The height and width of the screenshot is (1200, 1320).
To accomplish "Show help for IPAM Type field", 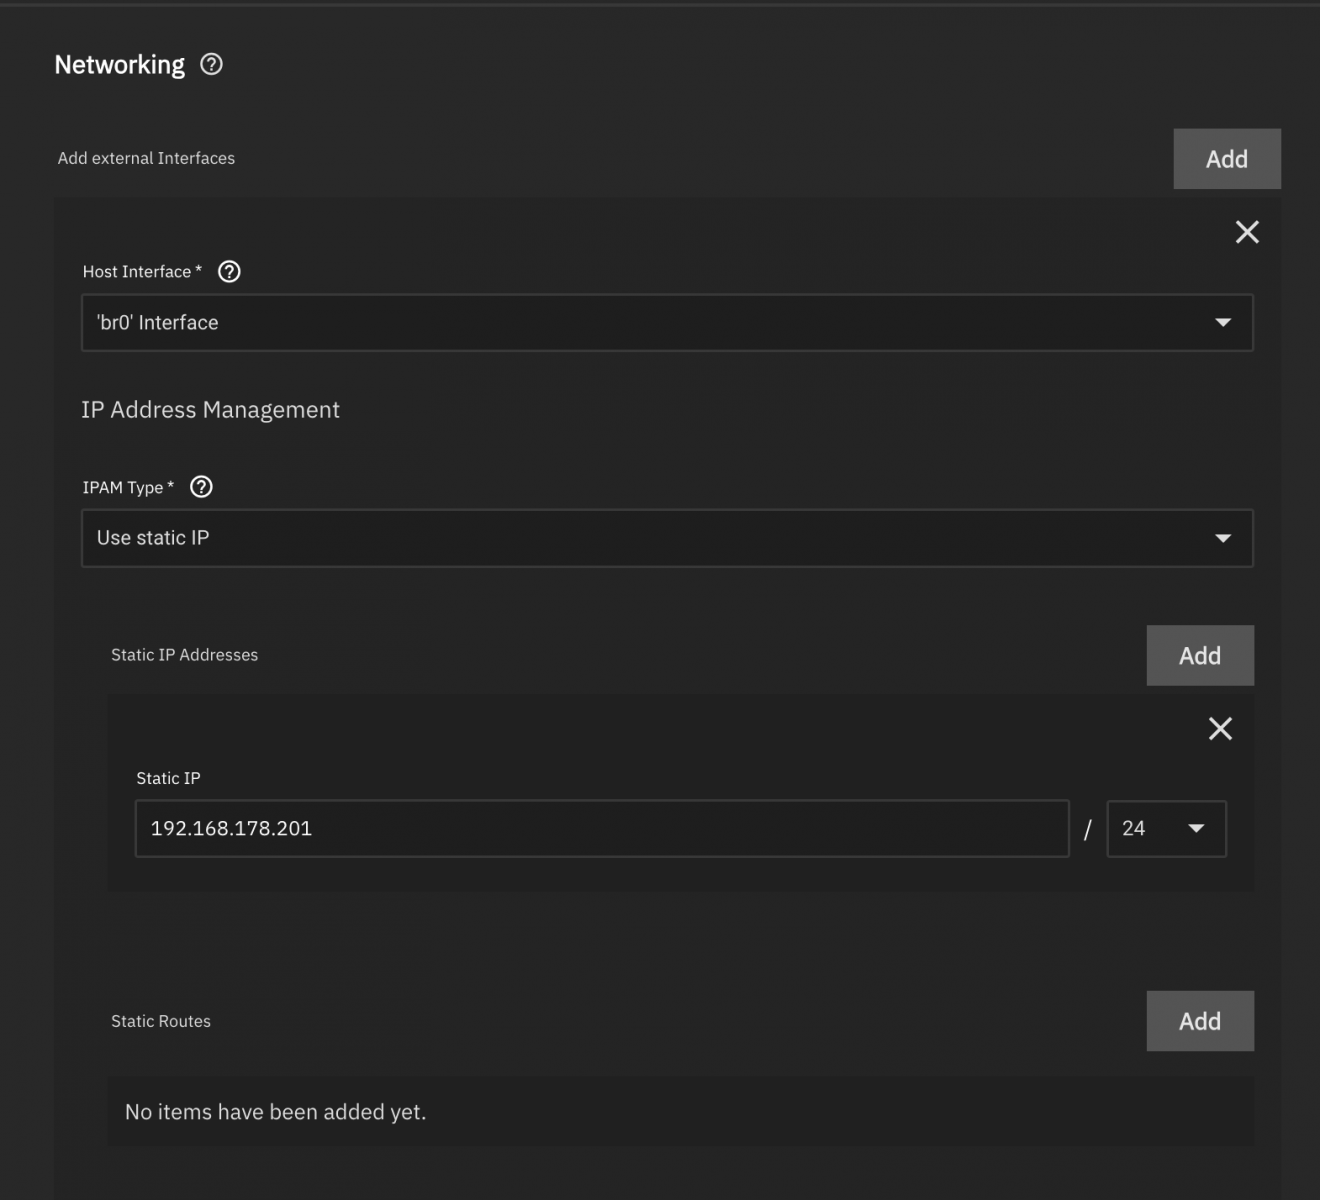I will coord(201,487).
